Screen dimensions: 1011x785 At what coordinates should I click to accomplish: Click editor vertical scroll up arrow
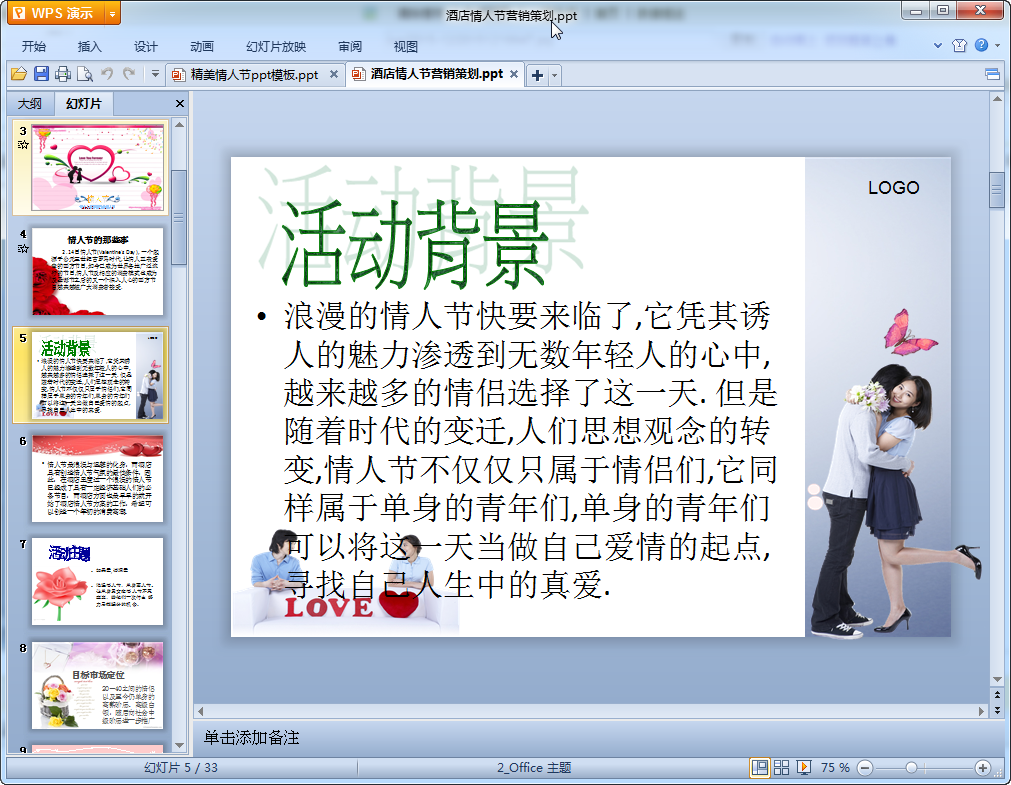(x=997, y=99)
